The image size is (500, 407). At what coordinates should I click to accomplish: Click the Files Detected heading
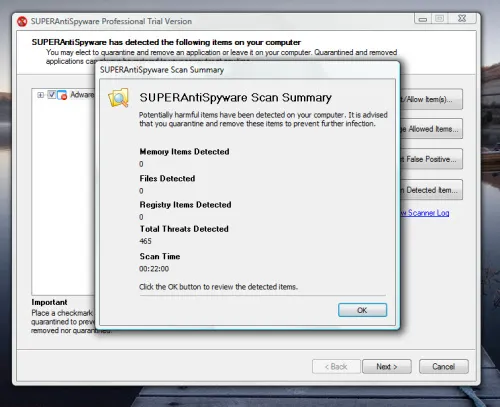[x=167, y=178]
